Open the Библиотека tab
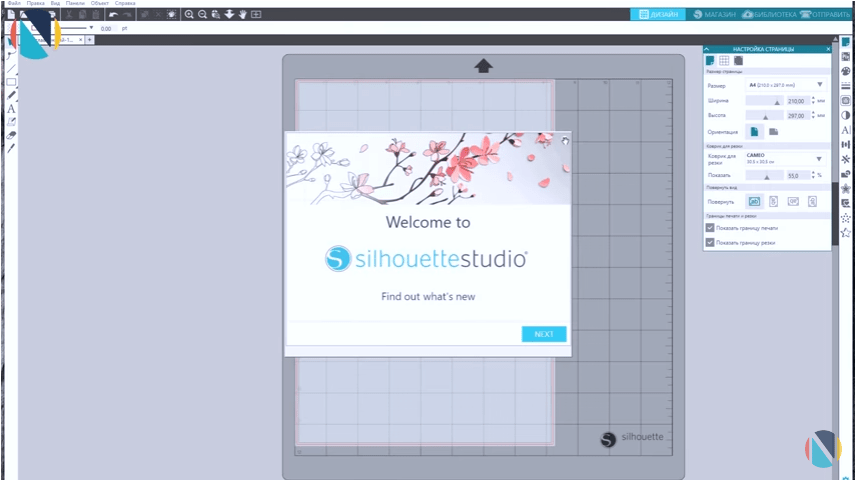Viewport: 855px width, 480px height. 770,14
